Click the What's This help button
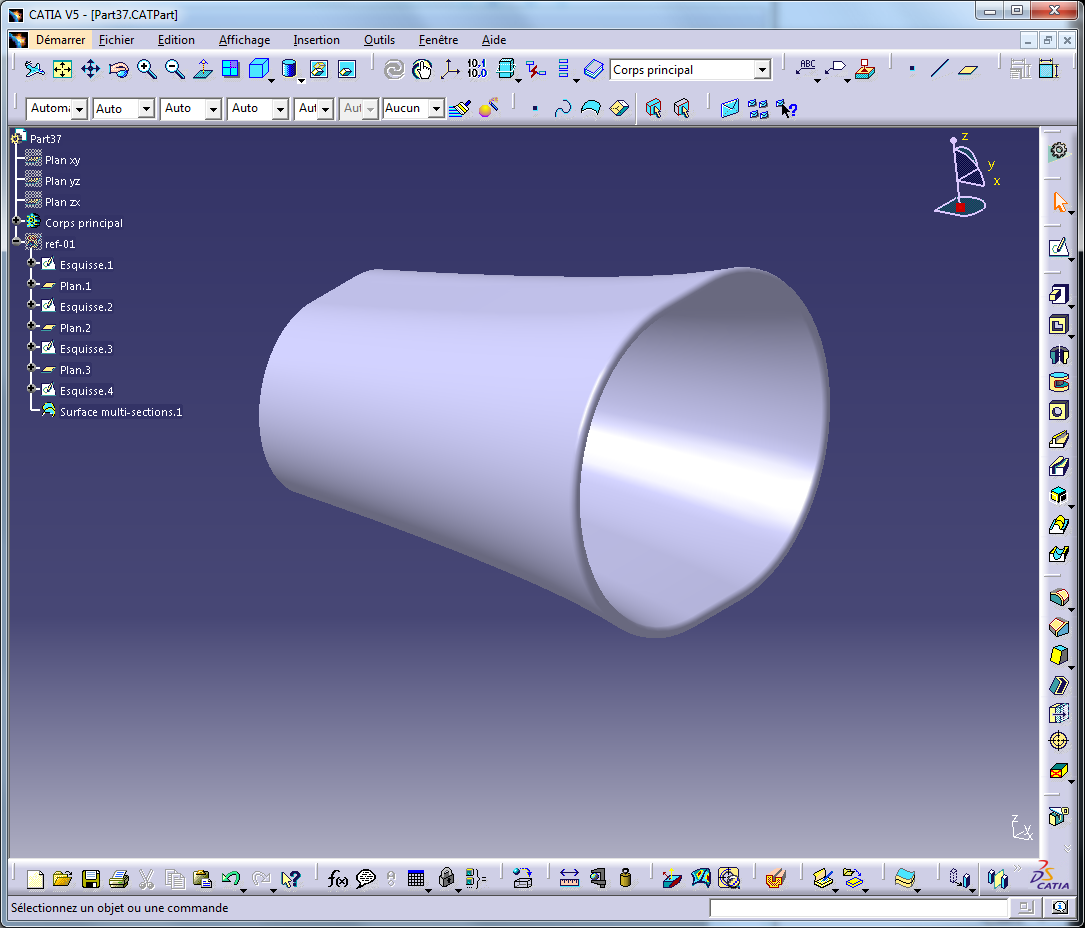The height and width of the screenshot is (928, 1085). [292, 879]
